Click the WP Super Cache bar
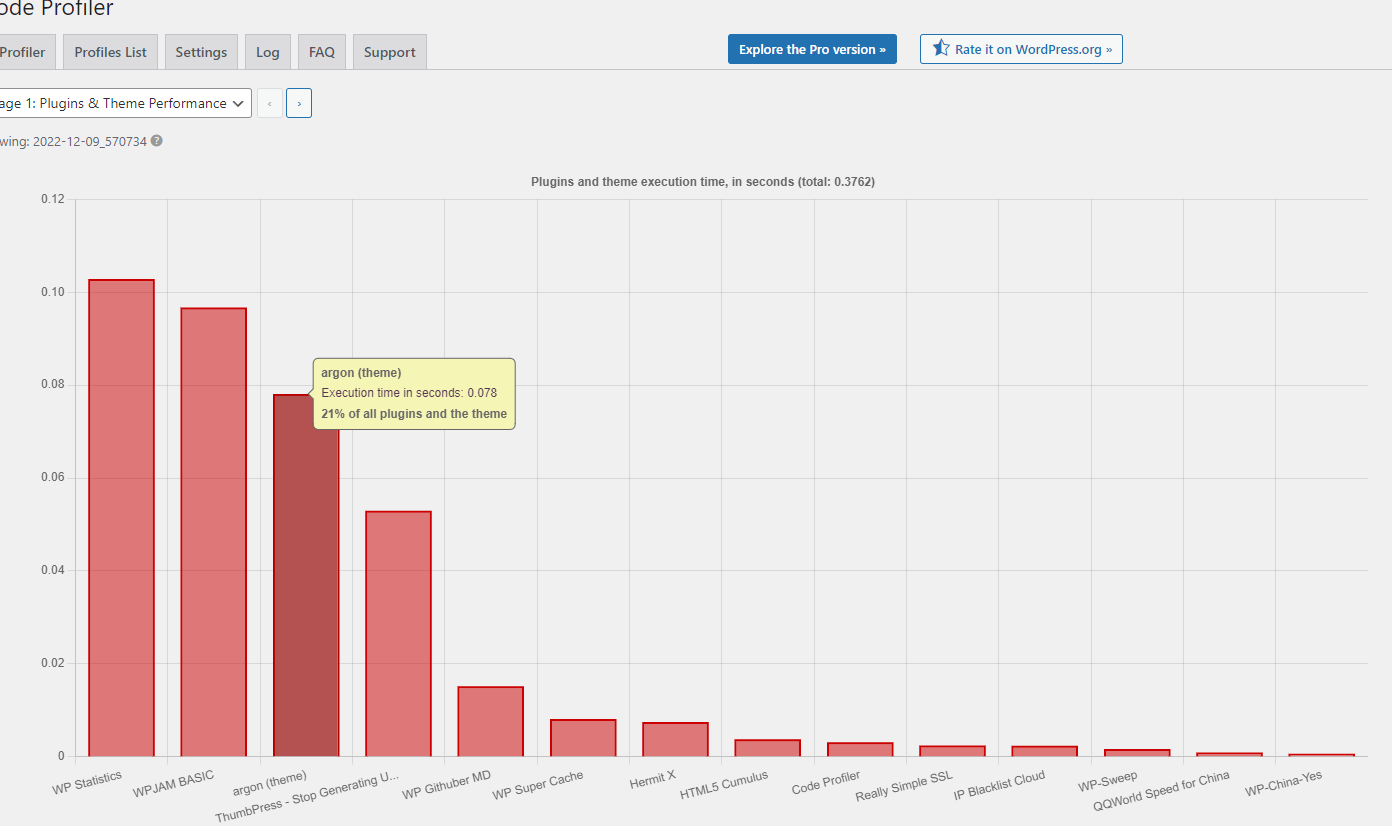 pyautogui.click(x=583, y=738)
